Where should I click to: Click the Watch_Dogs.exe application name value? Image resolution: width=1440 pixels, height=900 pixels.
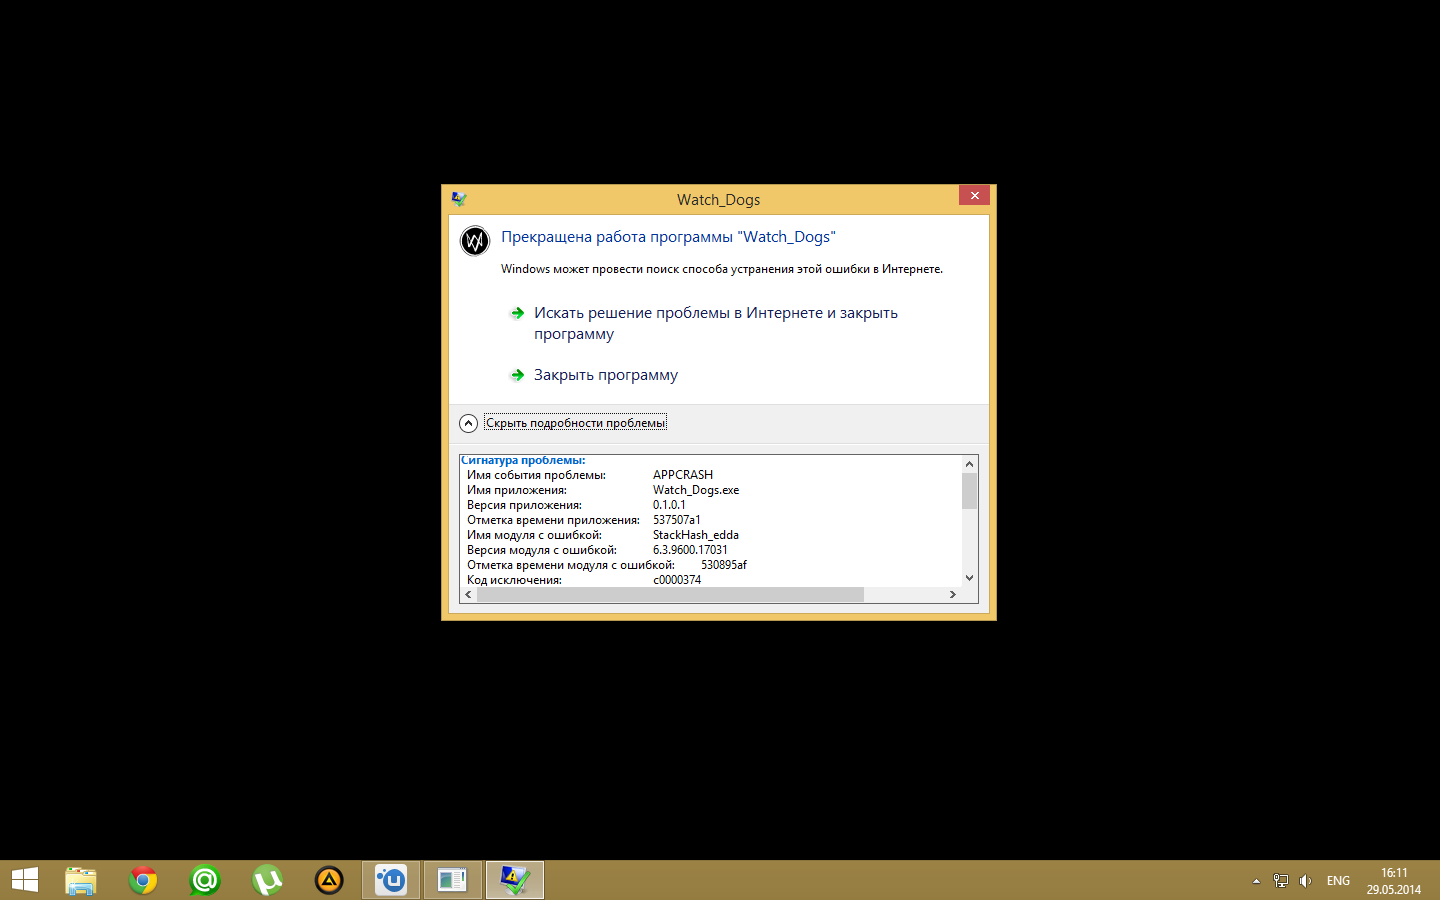pyautogui.click(x=696, y=490)
